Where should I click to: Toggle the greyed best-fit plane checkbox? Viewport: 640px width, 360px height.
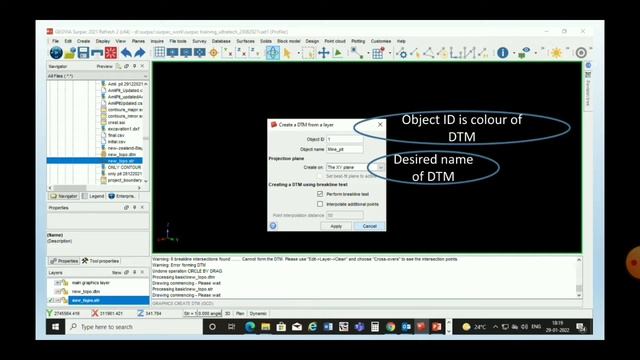tap(320, 176)
